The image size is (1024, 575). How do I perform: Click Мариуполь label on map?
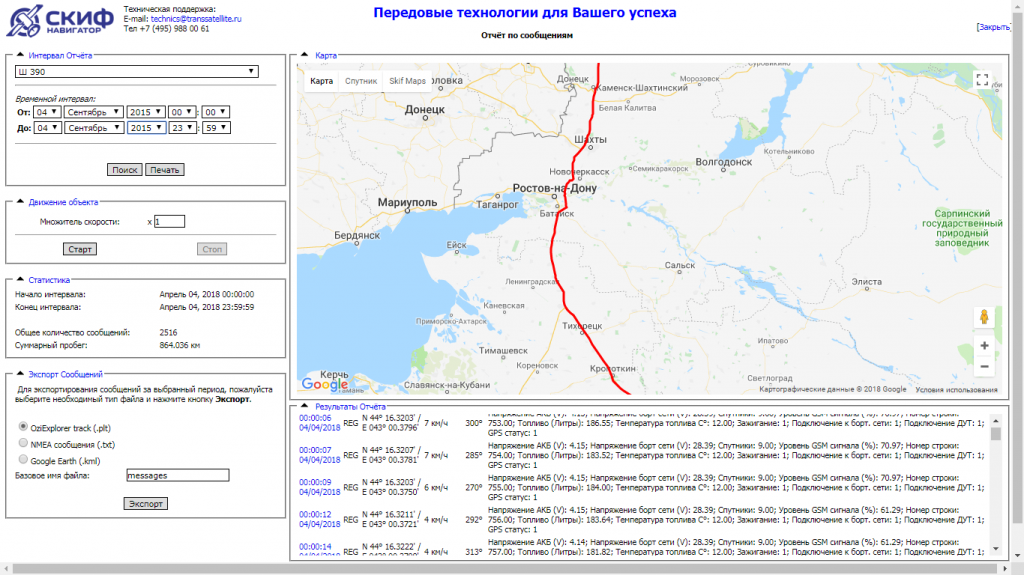(x=408, y=203)
